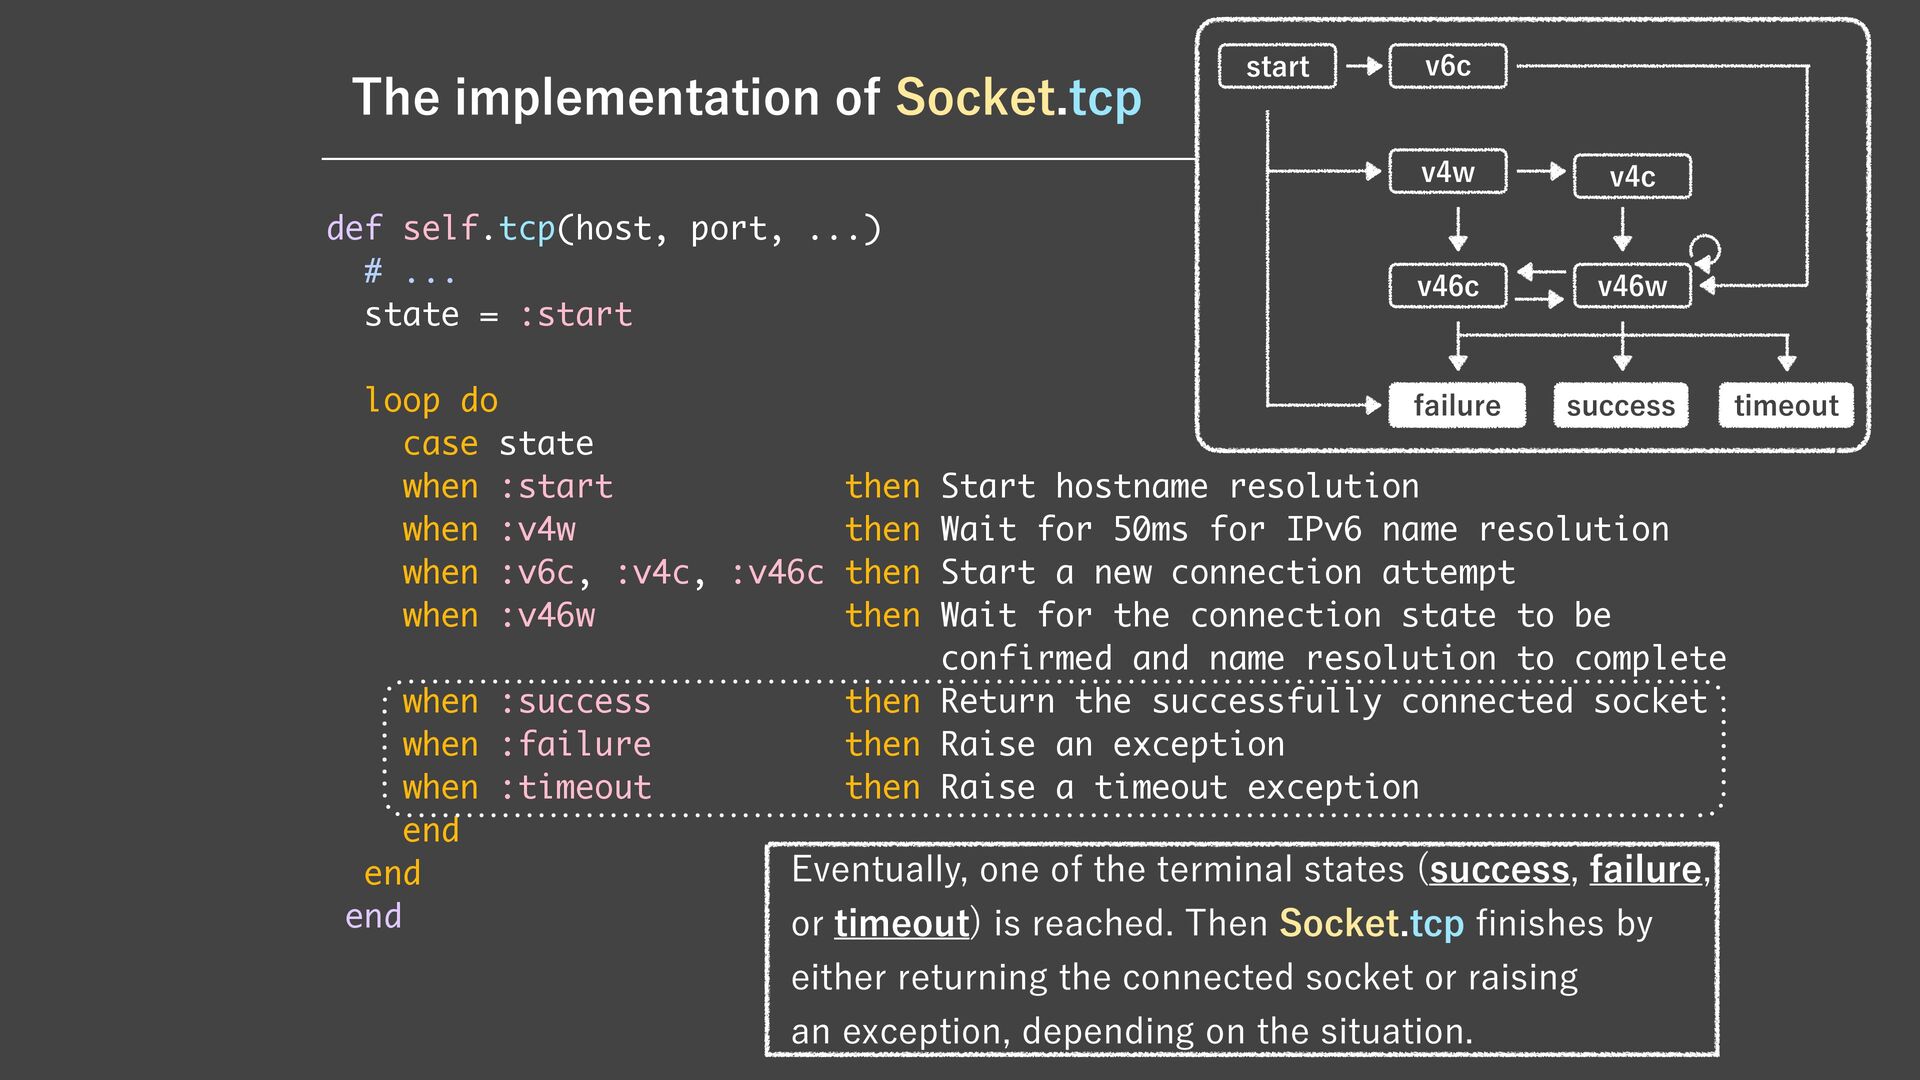Select the v6c state node
1920x1080 pixels.
tap(1447, 67)
